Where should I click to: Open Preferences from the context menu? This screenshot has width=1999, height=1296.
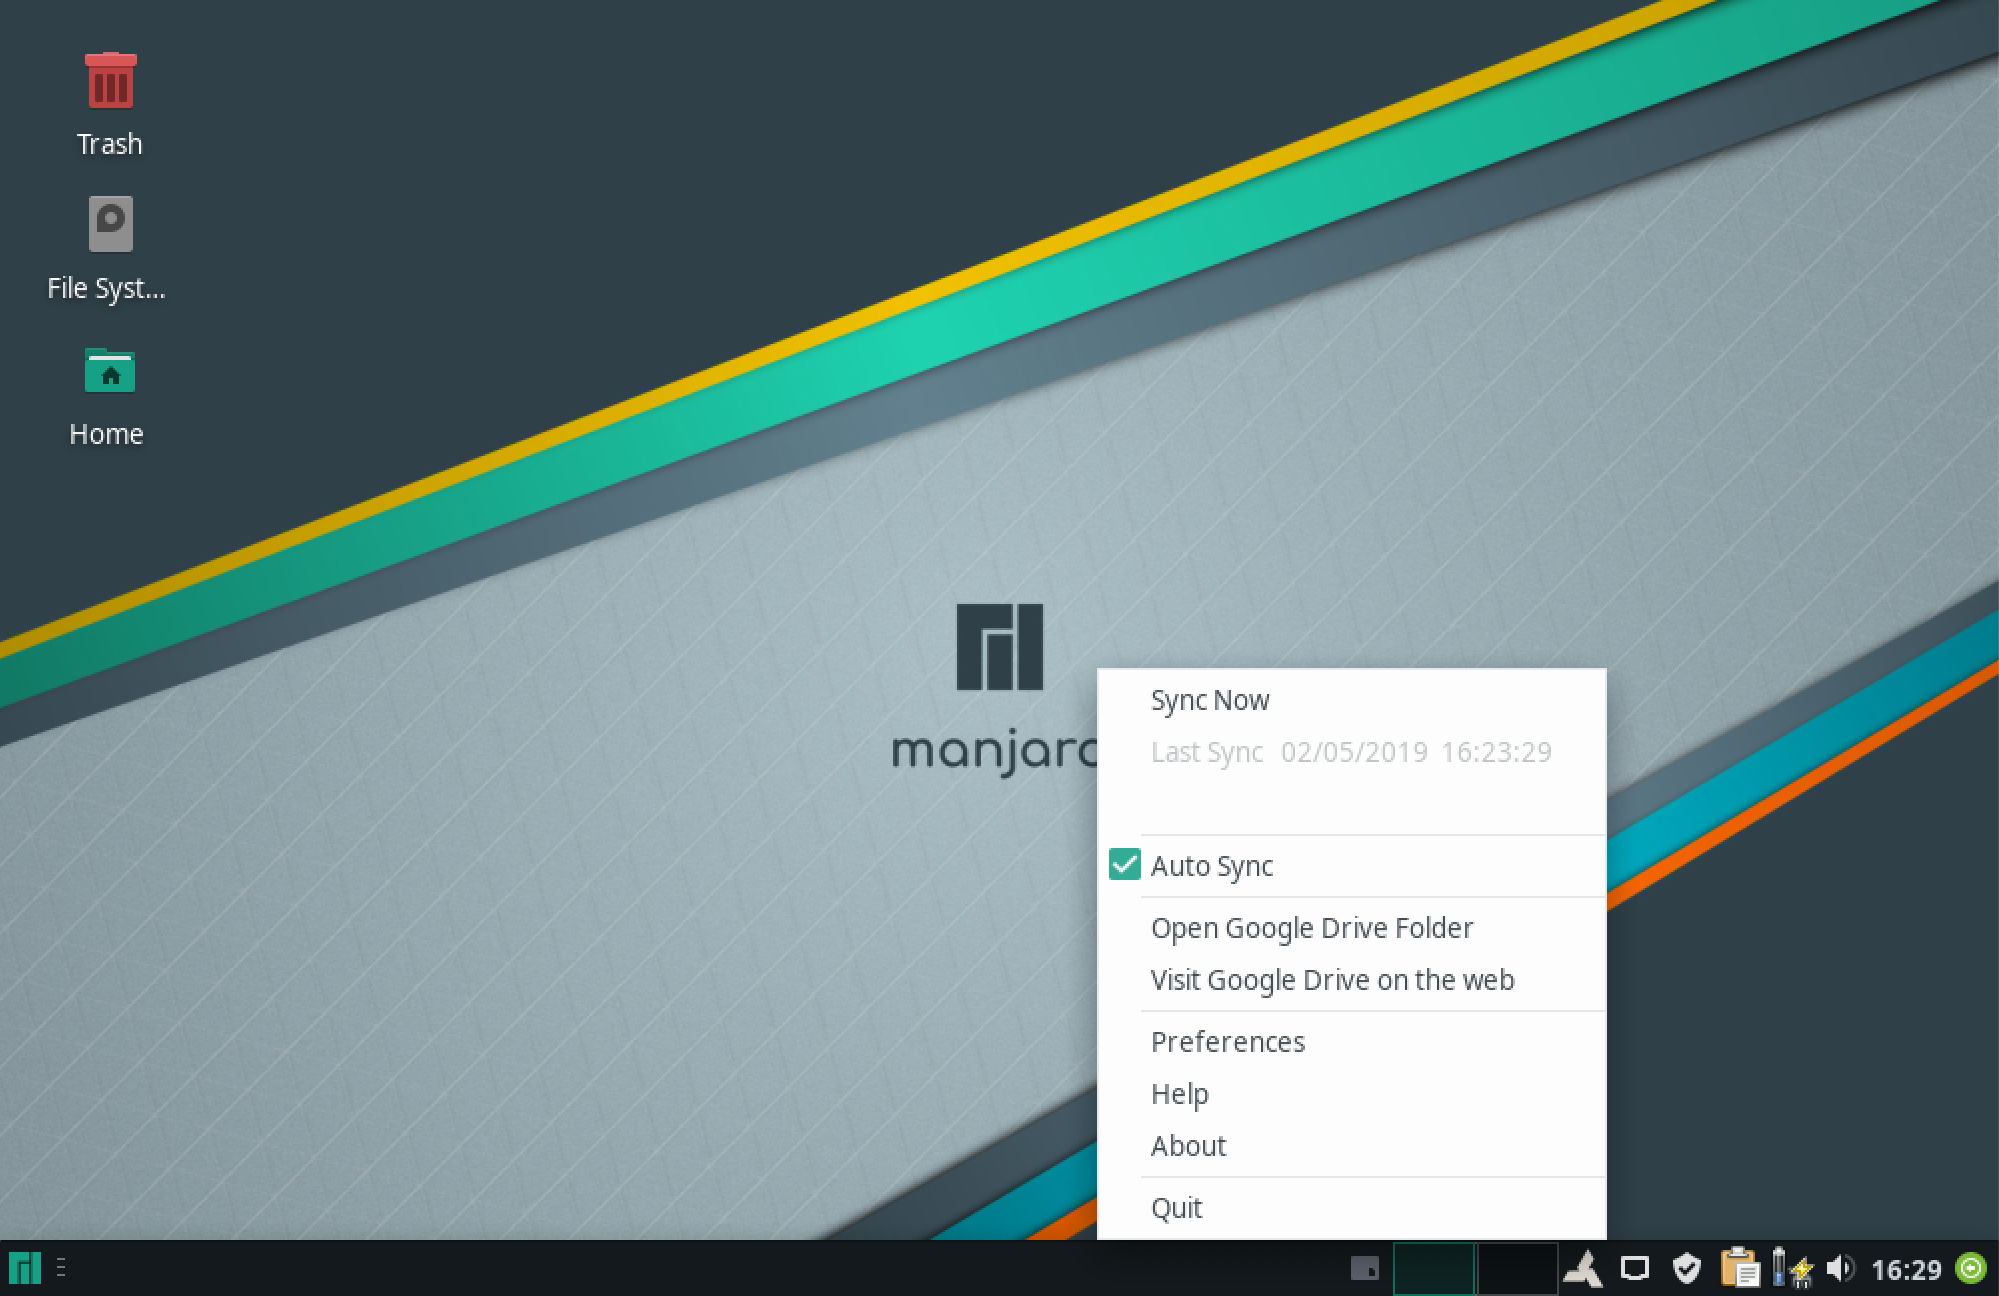[x=1352, y=1042]
